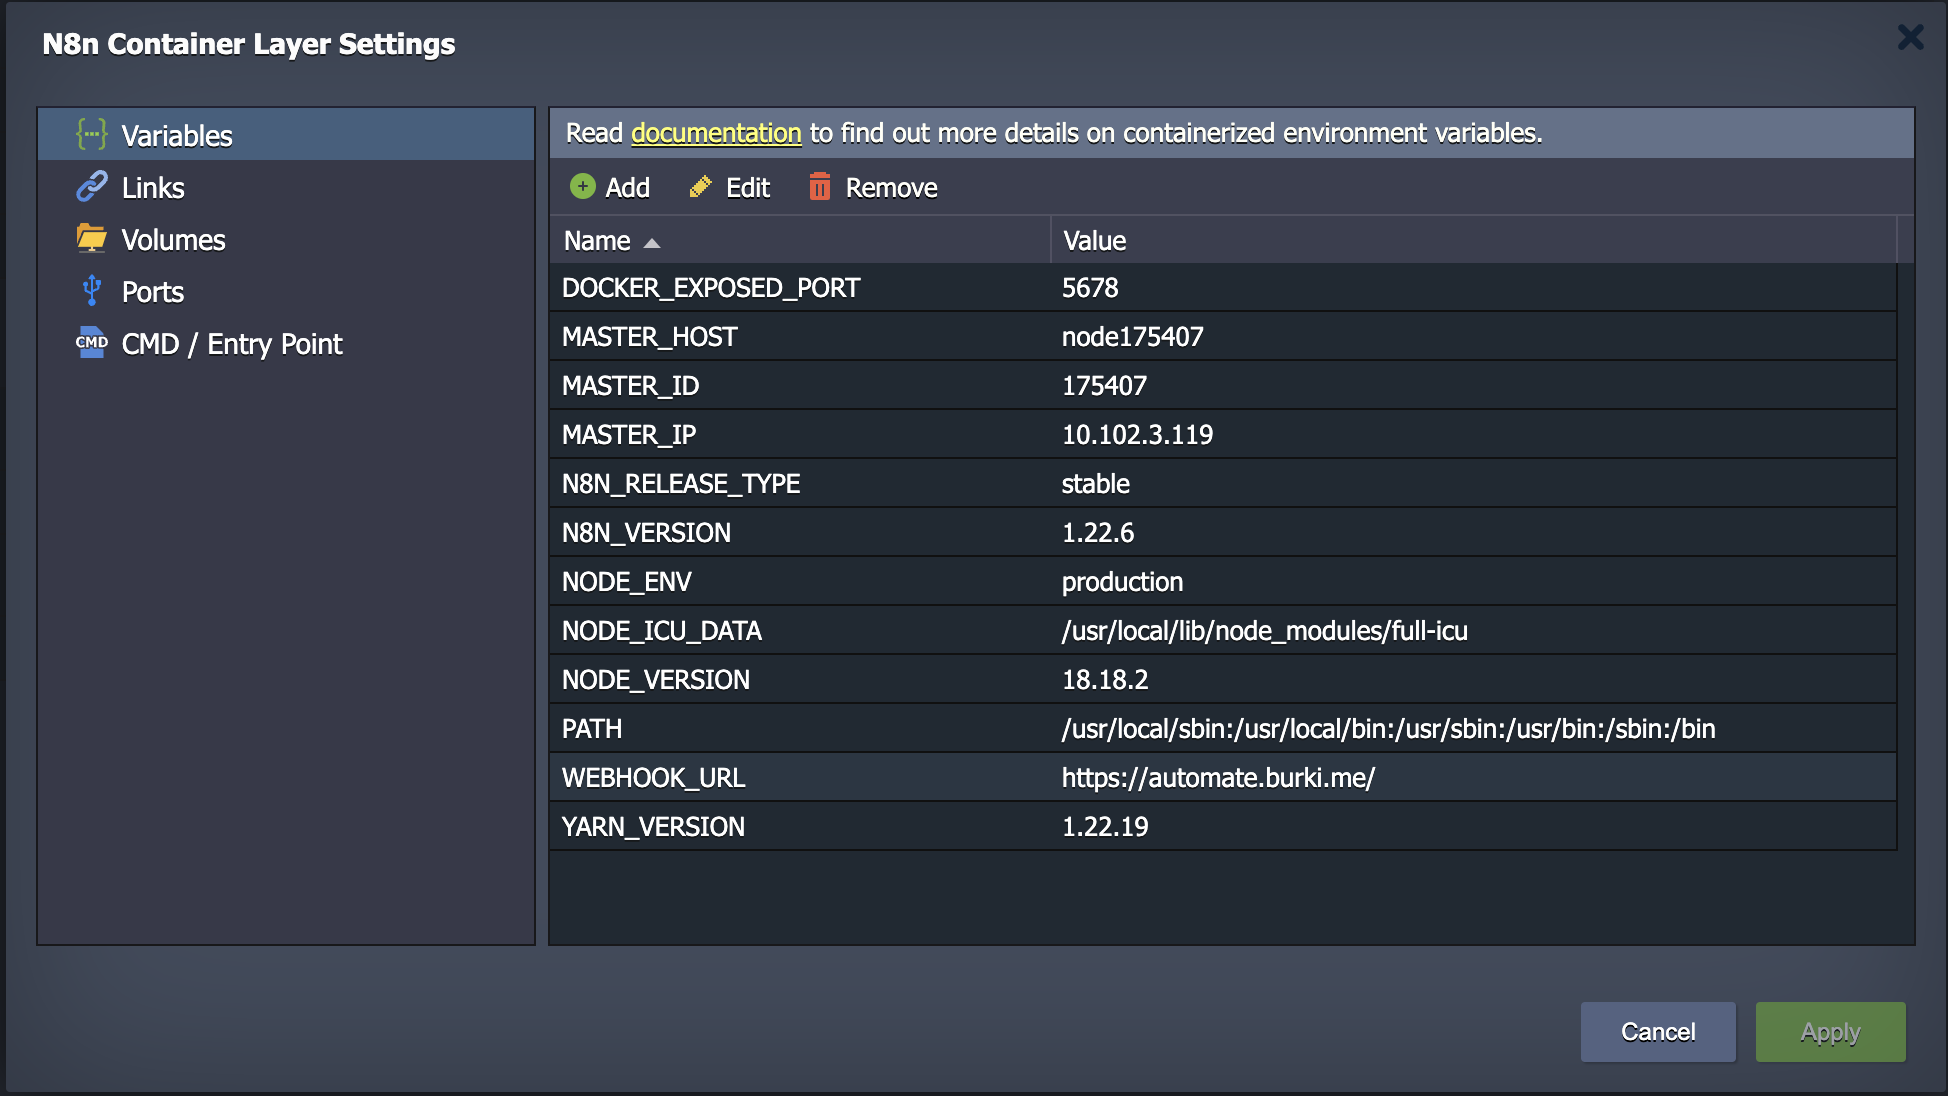Click the curly-braces Variables icon
Screen dimensions: 1948x1096
click(x=91, y=134)
